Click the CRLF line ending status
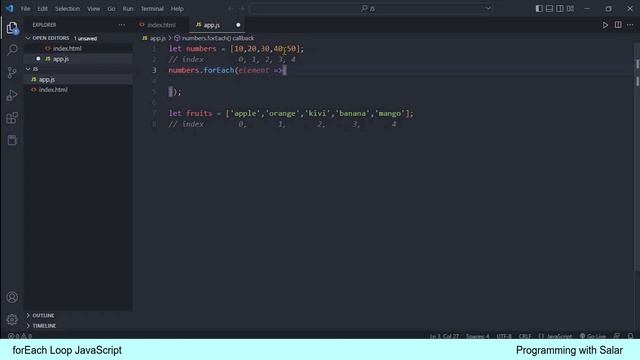The width and height of the screenshot is (640, 360). [525, 336]
